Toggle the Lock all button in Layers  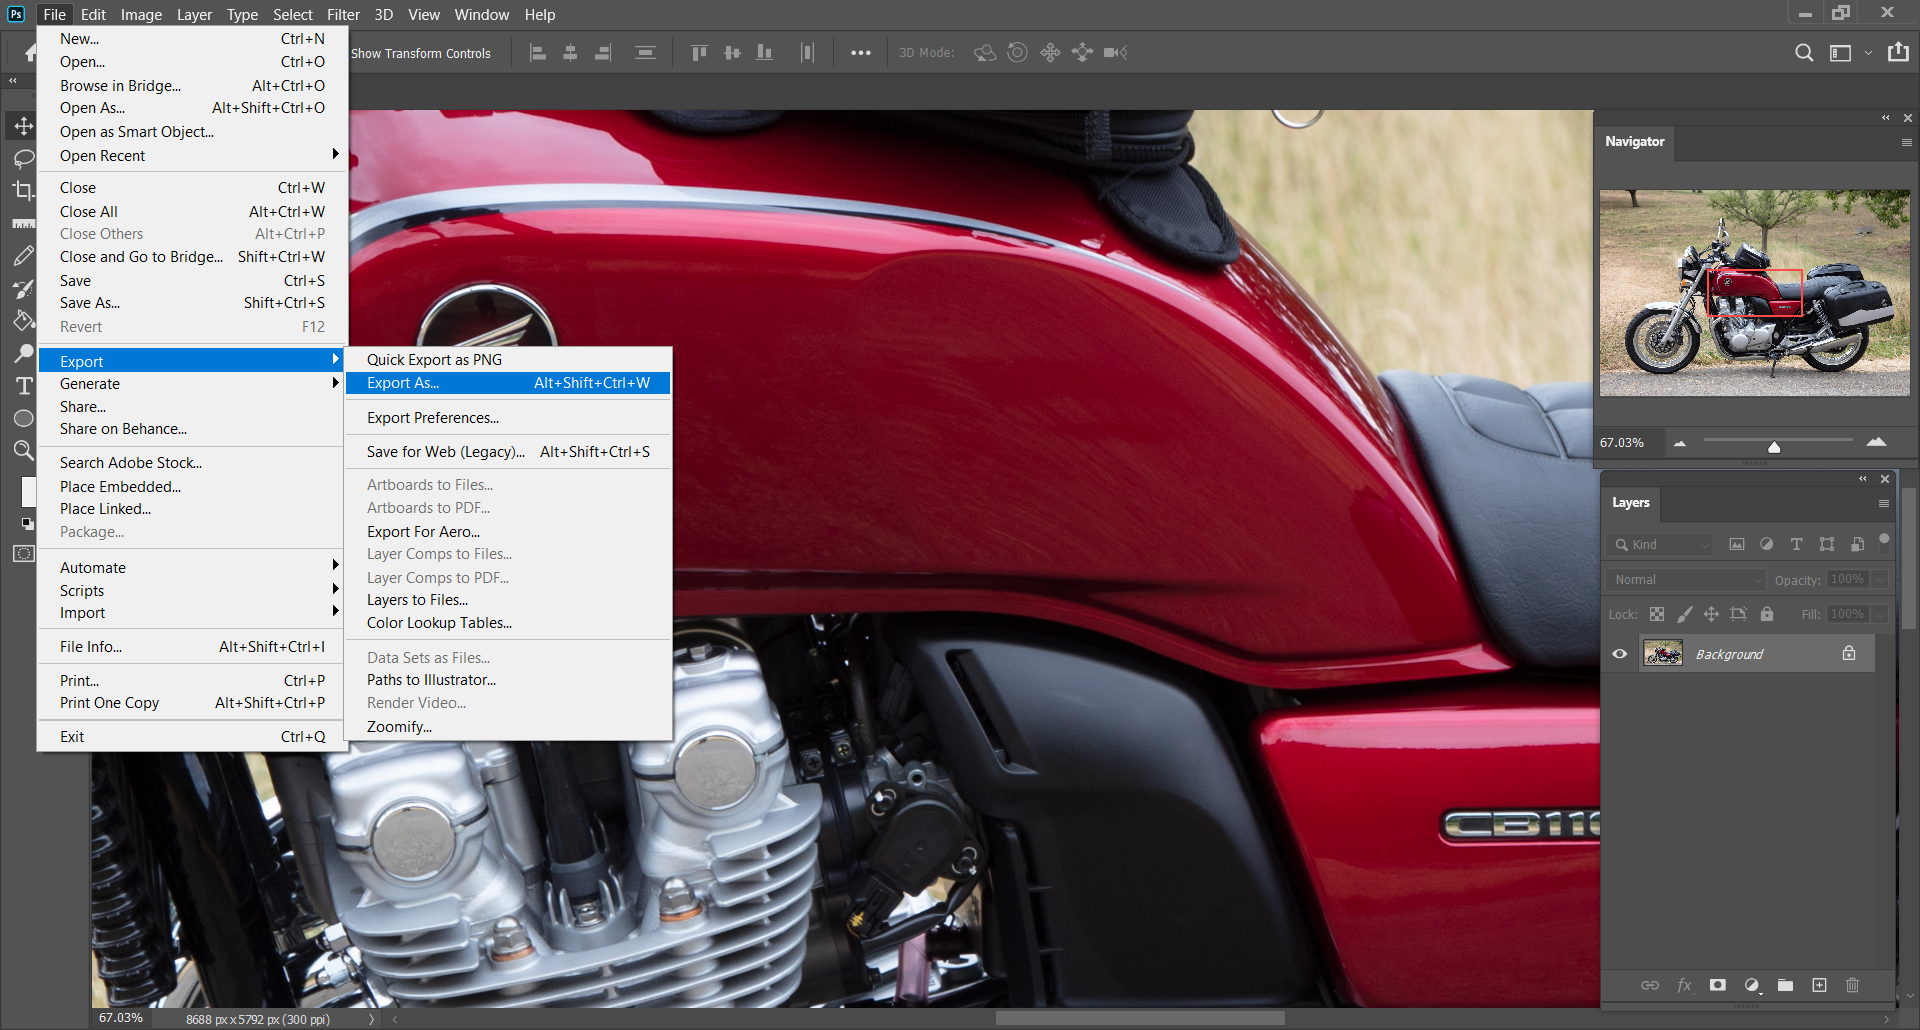click(1767, 614)
